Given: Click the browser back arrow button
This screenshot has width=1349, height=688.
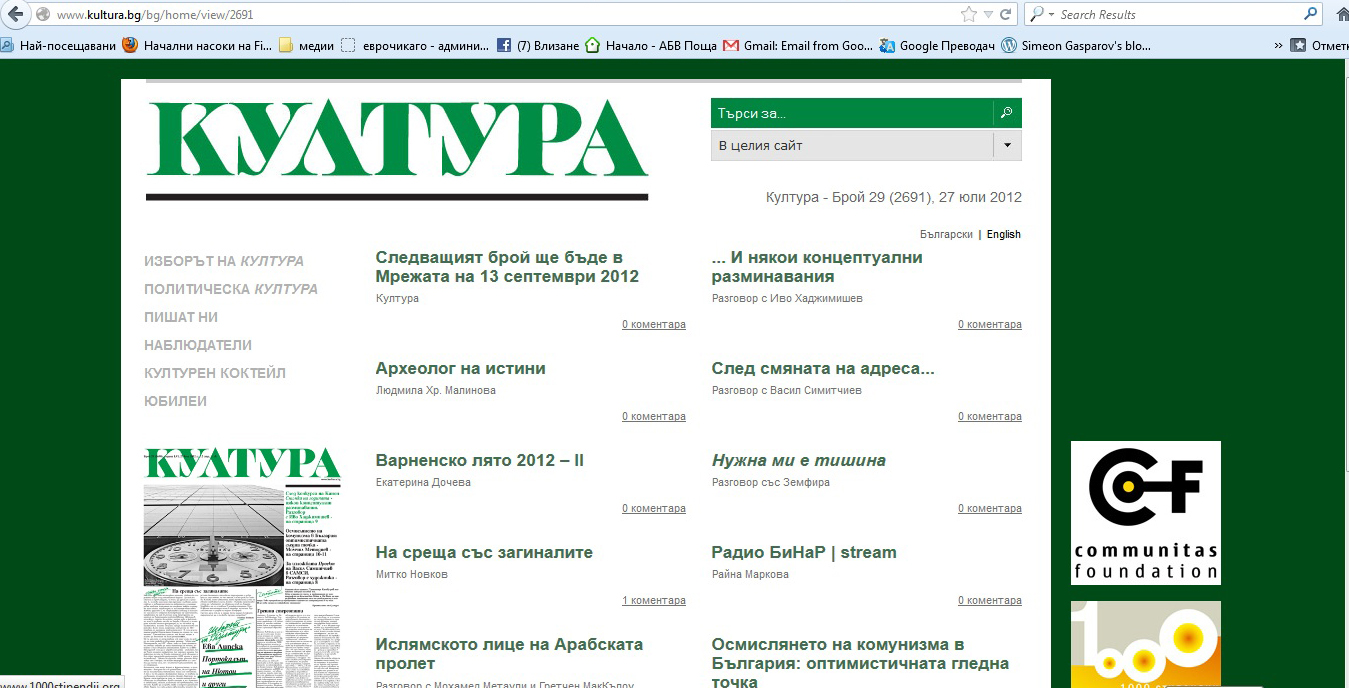Looking at the screenshot, I should (x=15, y=14).
